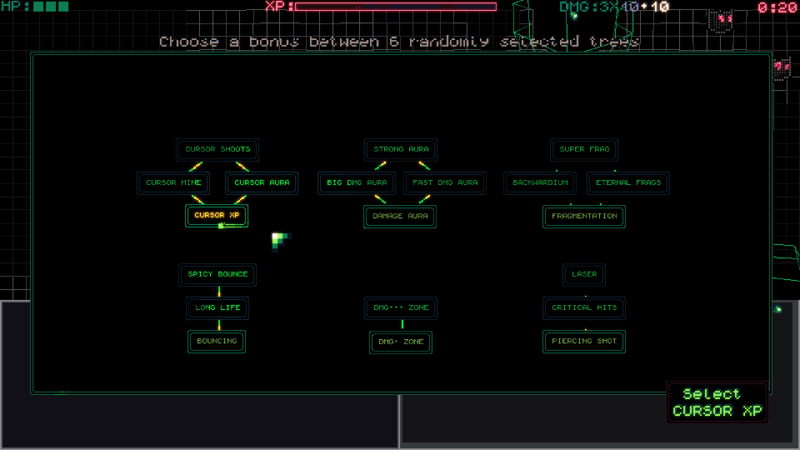
Task: Select the DAMAGE AURA base node
Action: [400, 216]
